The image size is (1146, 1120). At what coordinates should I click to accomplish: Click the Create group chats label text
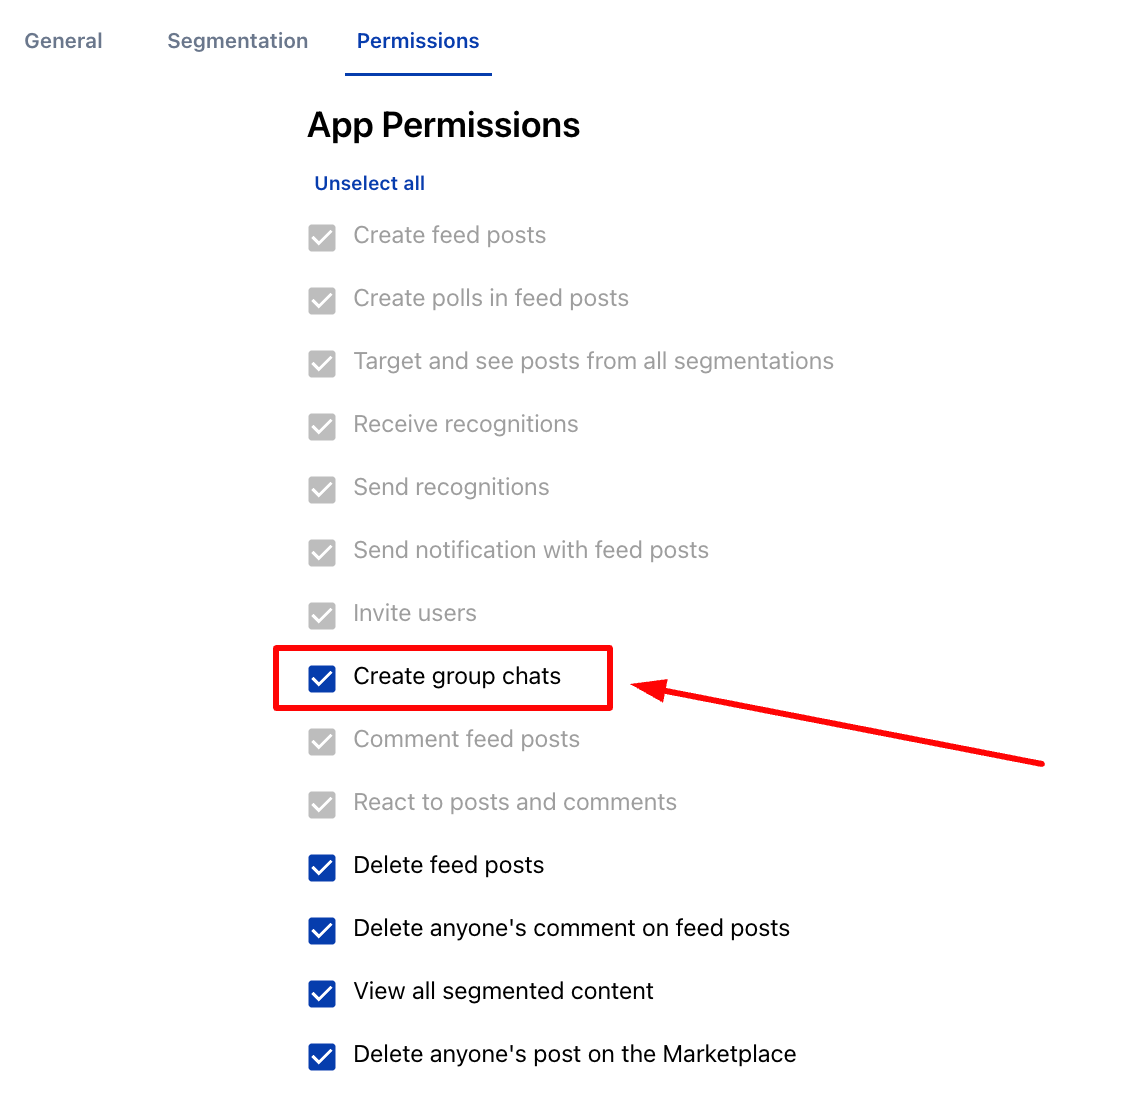coord(457,676)
